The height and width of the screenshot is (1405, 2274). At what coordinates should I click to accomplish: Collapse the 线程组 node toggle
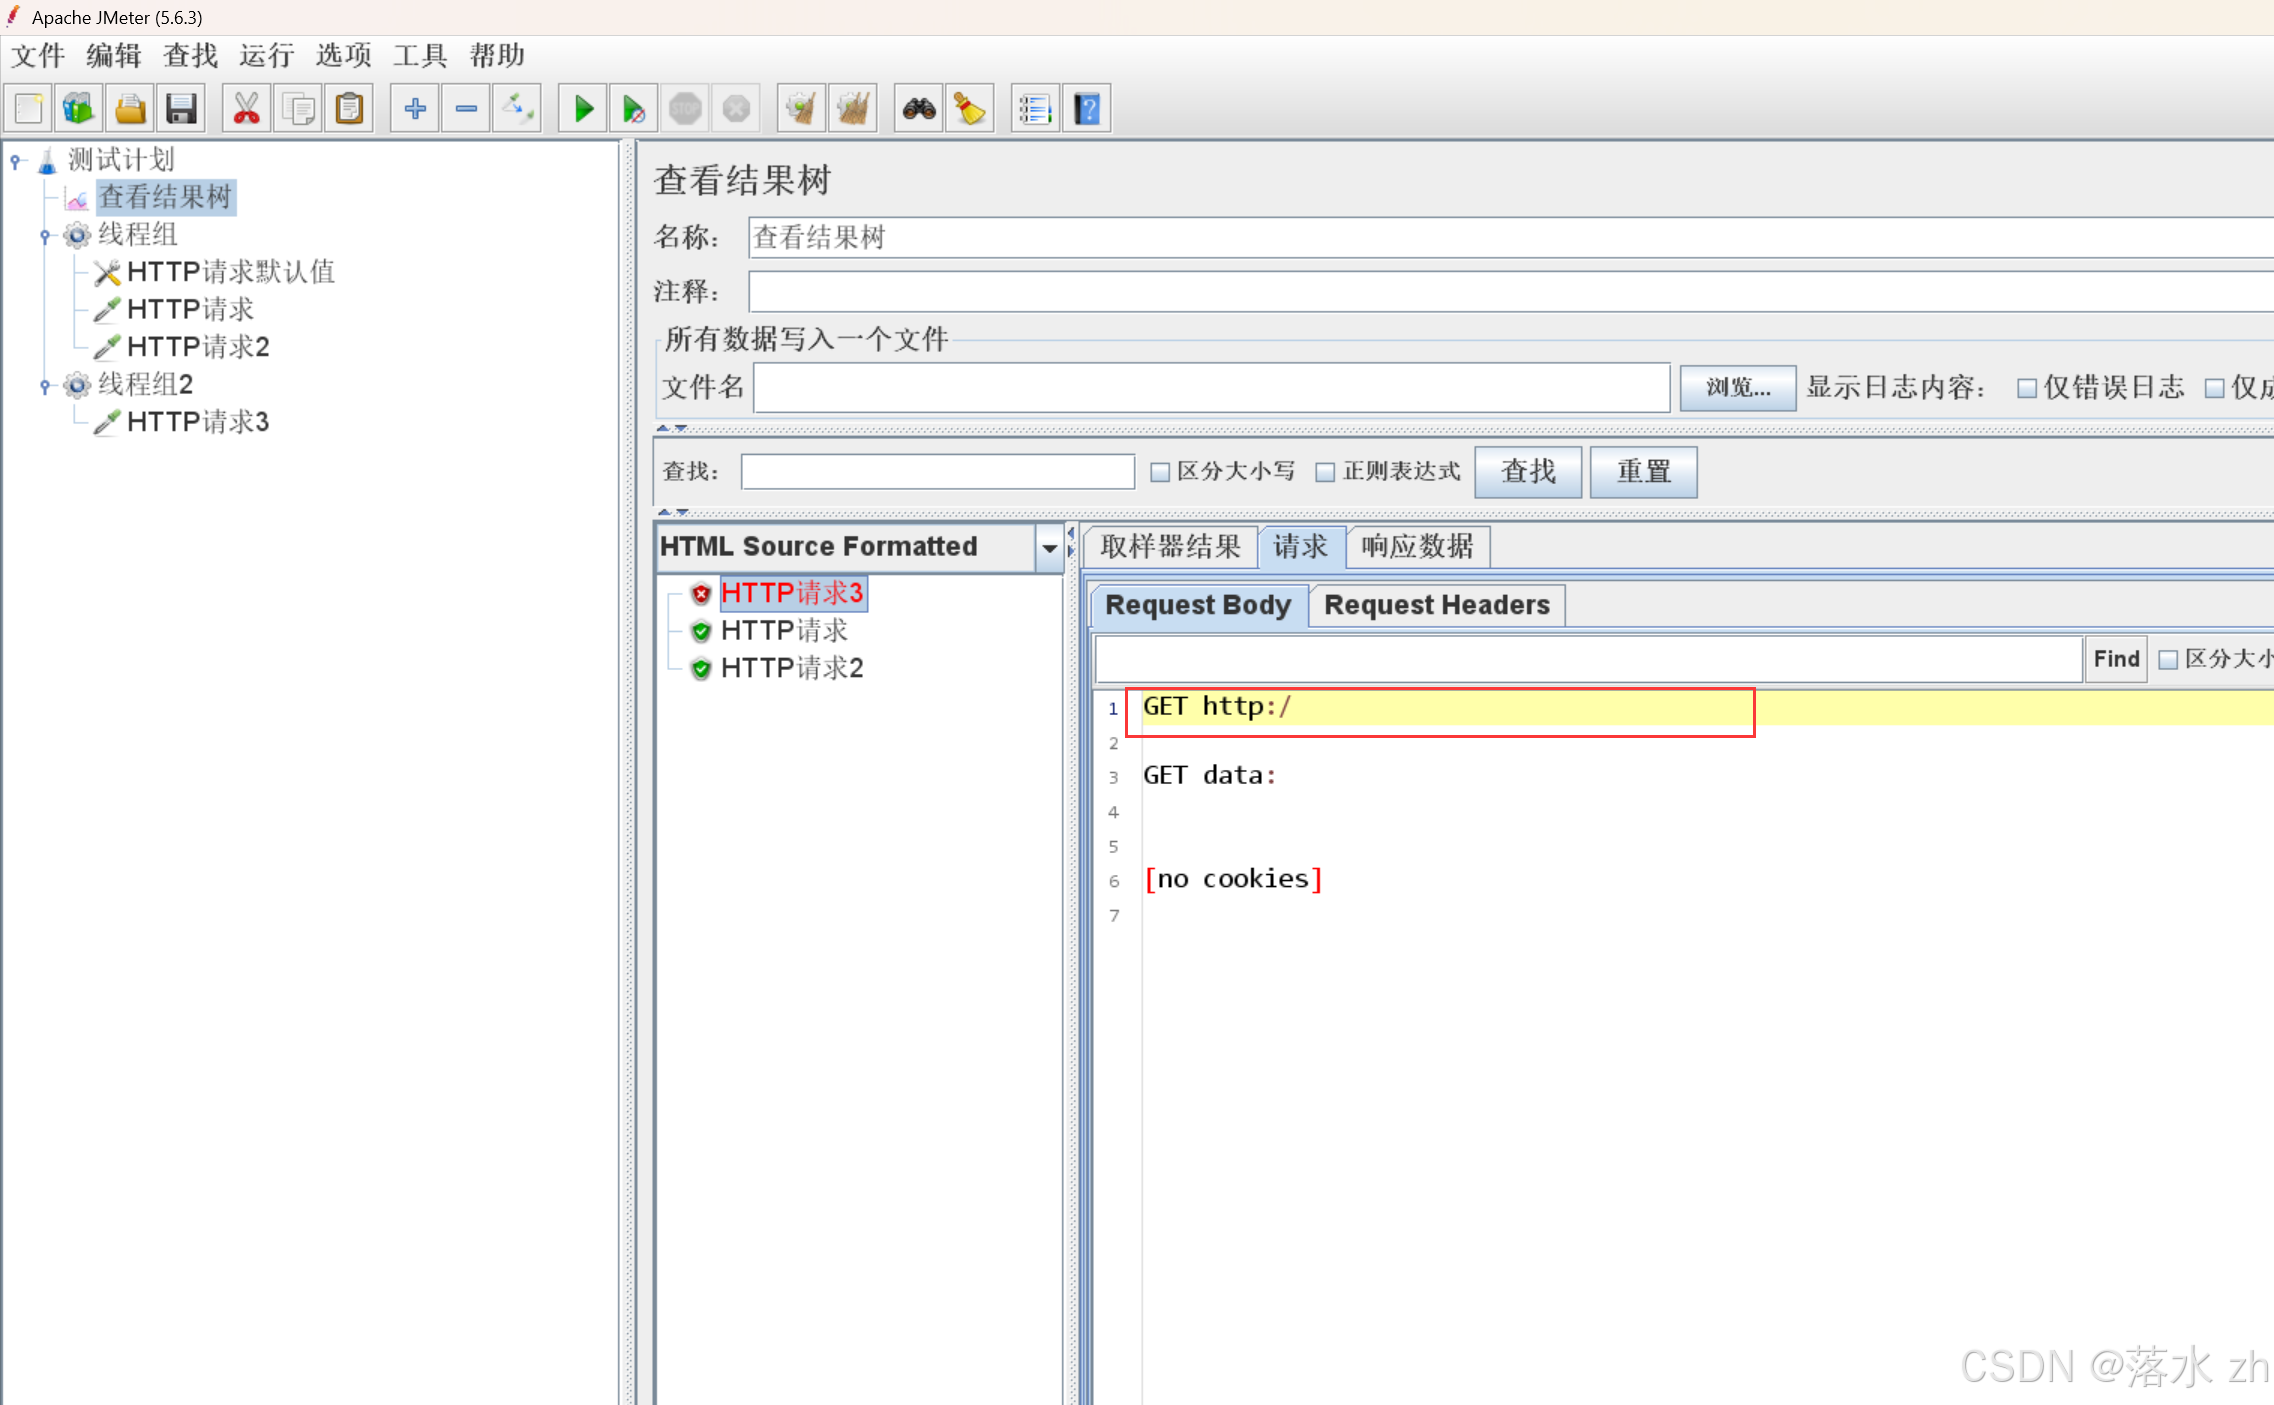pyautogui.click(x=45, y=235)
